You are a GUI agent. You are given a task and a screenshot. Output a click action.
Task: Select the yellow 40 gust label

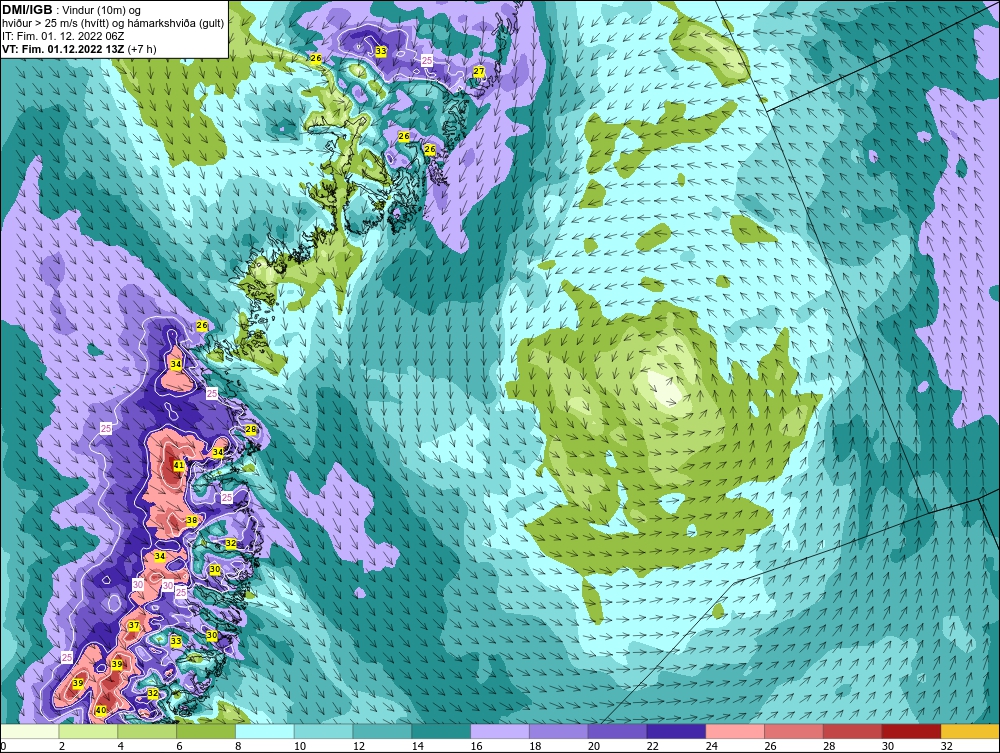point(101,710)
